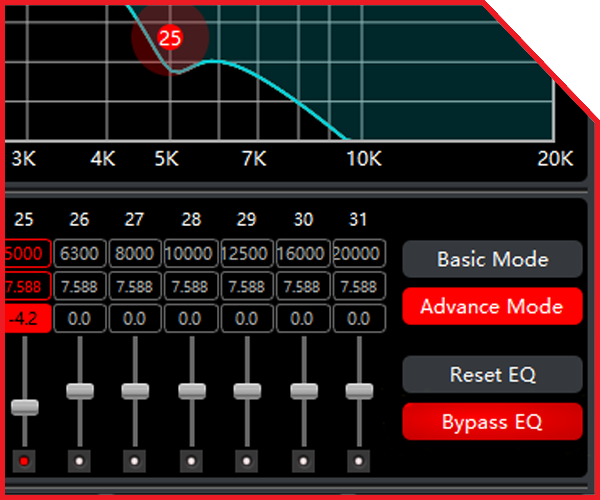Image resolution: width=600 pixels, height=500 pixels.
Task: Click band 29 gain slider handle
Action: 247,391
